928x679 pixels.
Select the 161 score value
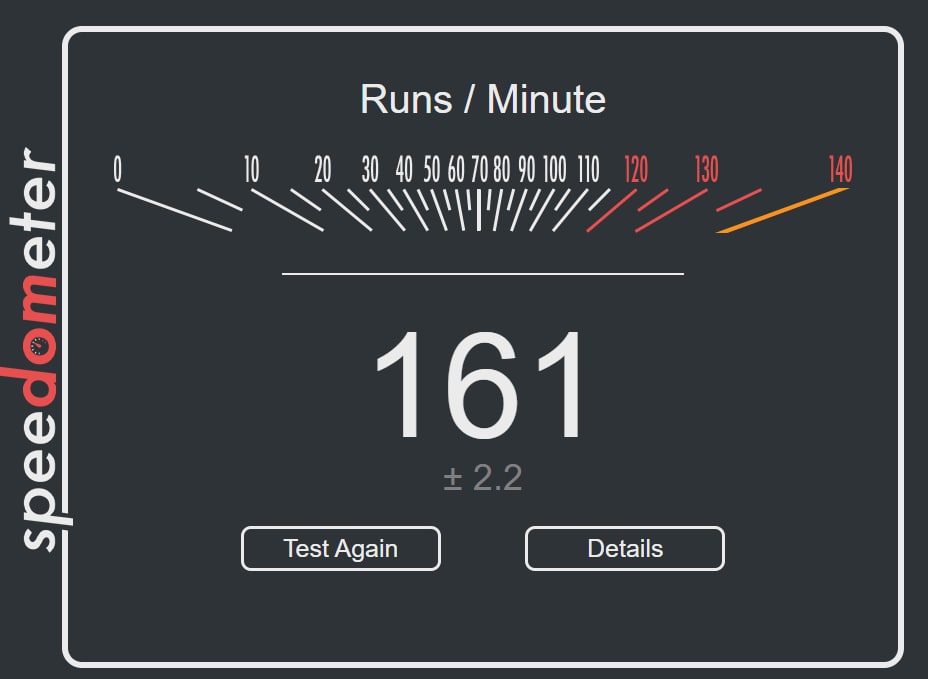tap(480, 385)
